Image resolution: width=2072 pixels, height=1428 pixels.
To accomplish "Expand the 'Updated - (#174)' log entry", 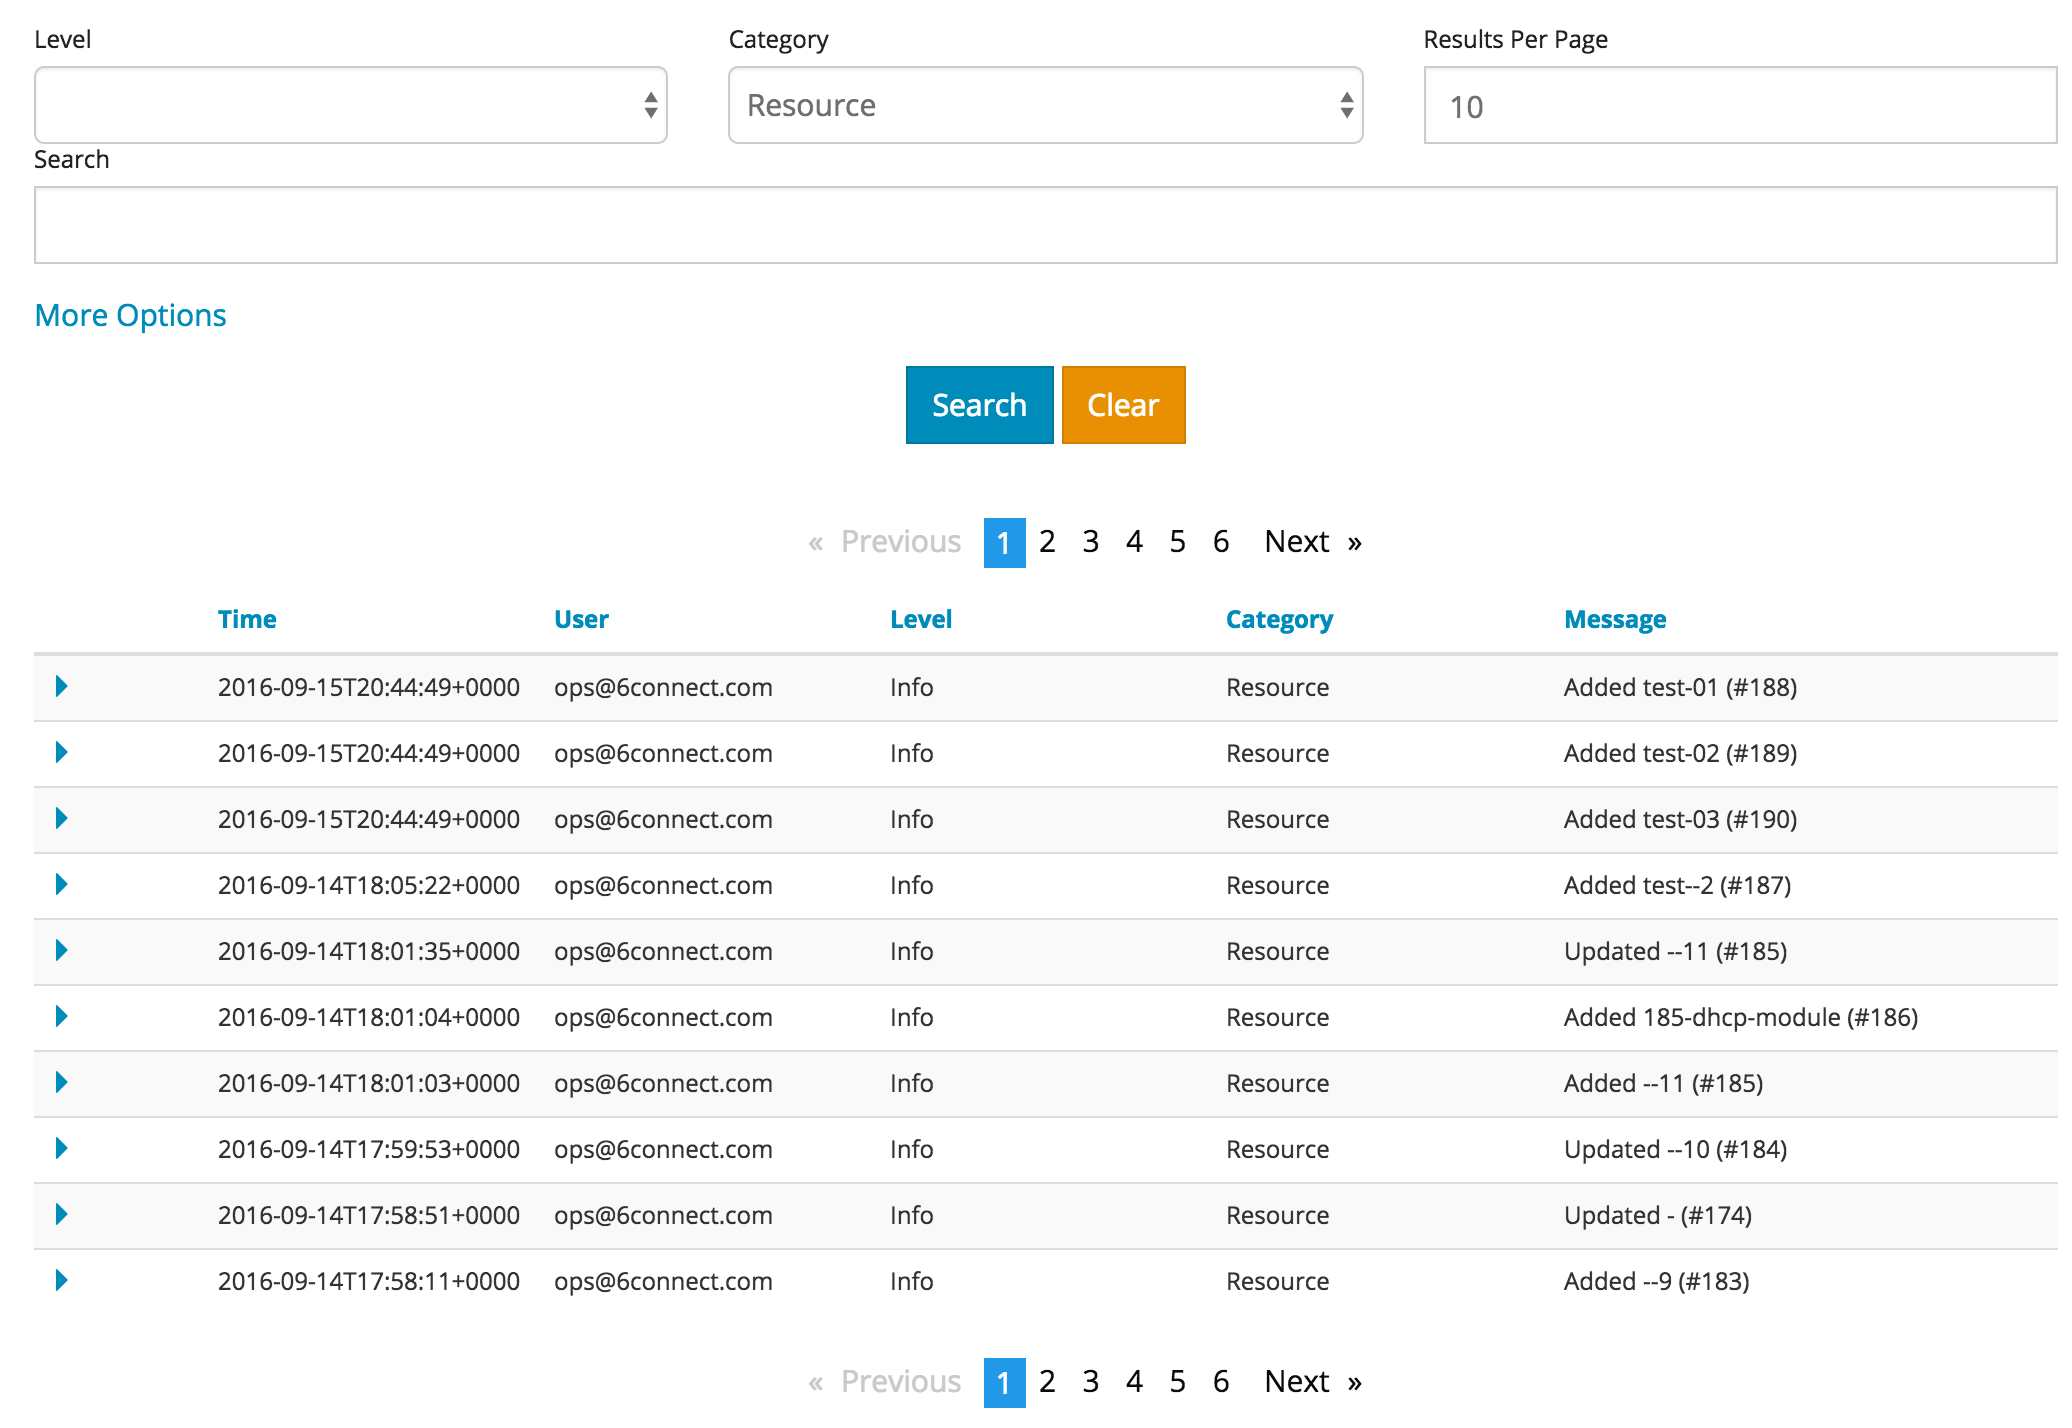I will click(x=61, y=1214).
